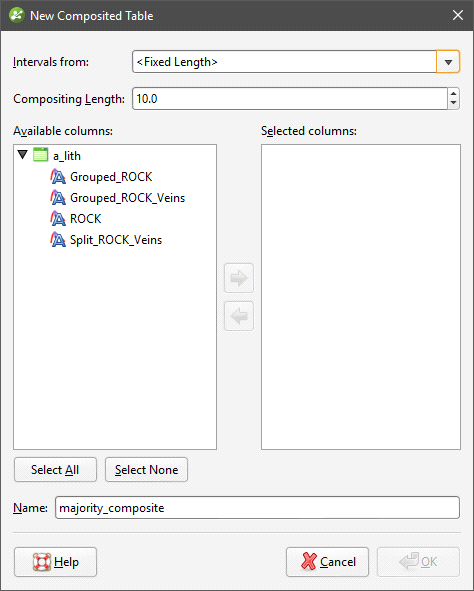This screenshot has height=591, width=474.
Task: Click the right arrow to add column
Action: [x=239, y=278]
